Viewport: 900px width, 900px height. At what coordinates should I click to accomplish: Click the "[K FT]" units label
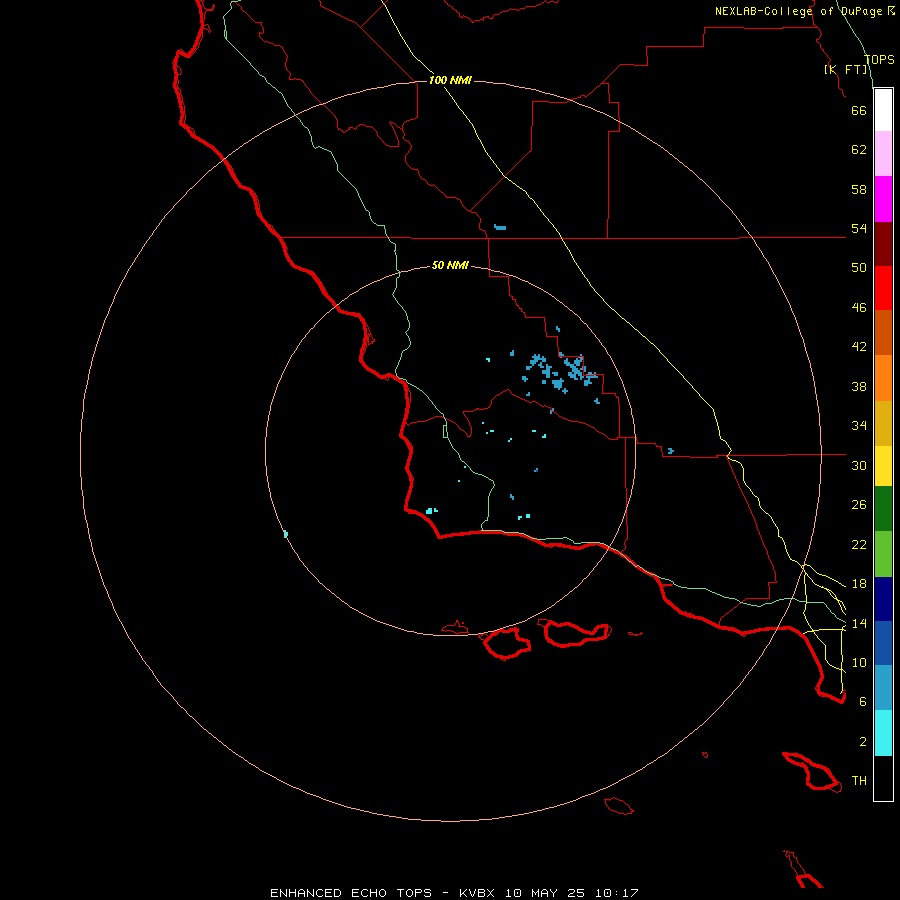pos(846,69)
